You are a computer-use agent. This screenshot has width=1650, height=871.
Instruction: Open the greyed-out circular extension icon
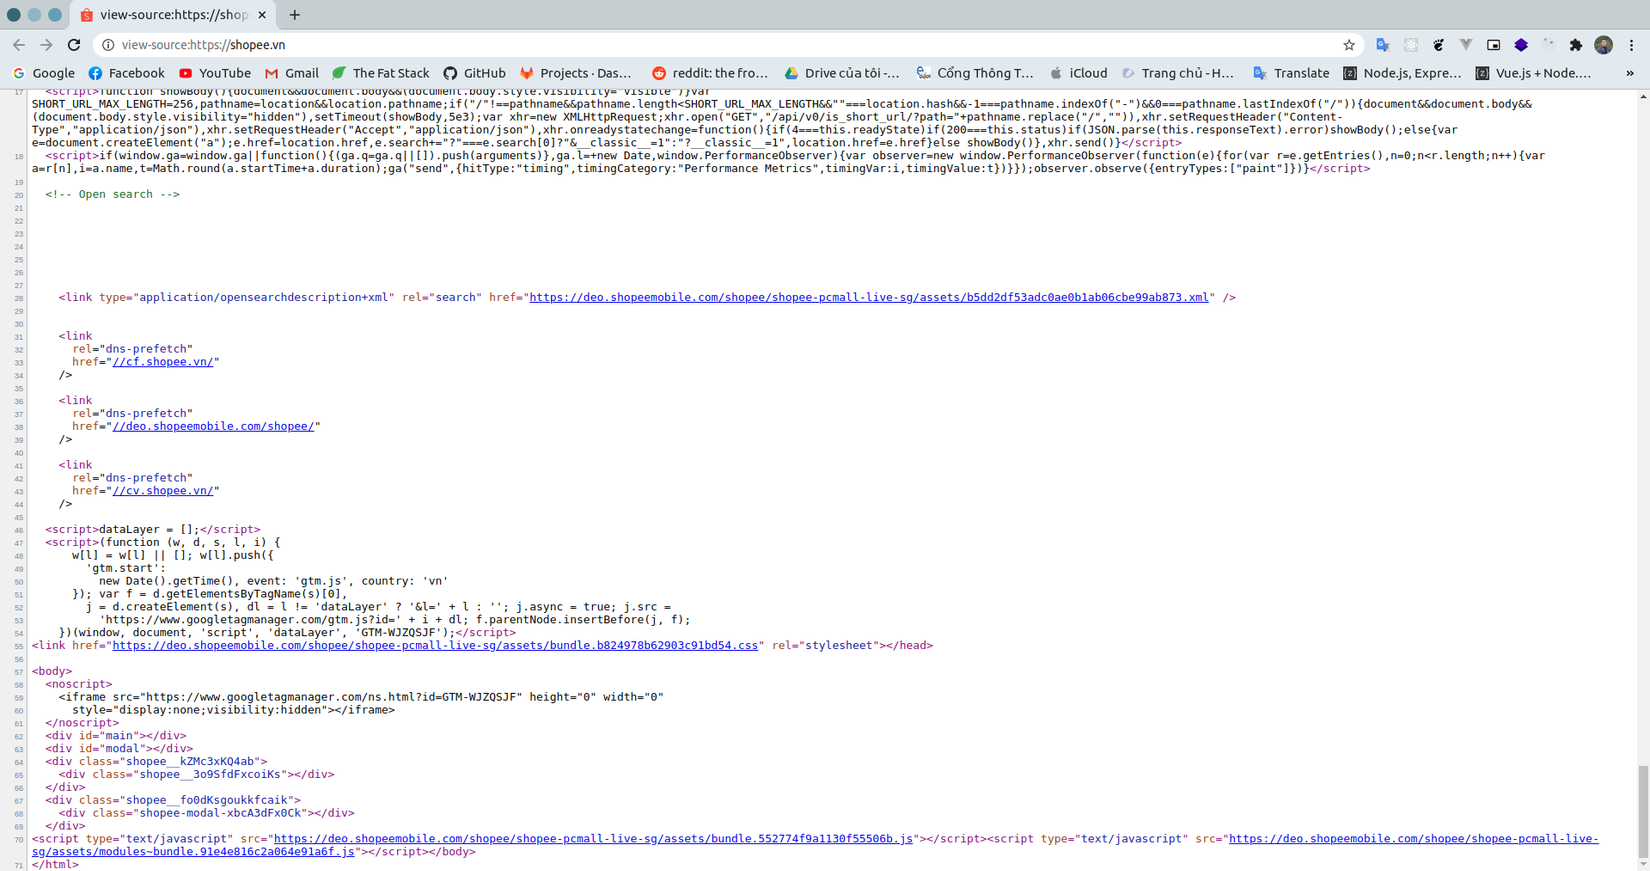coord(1549,45)
